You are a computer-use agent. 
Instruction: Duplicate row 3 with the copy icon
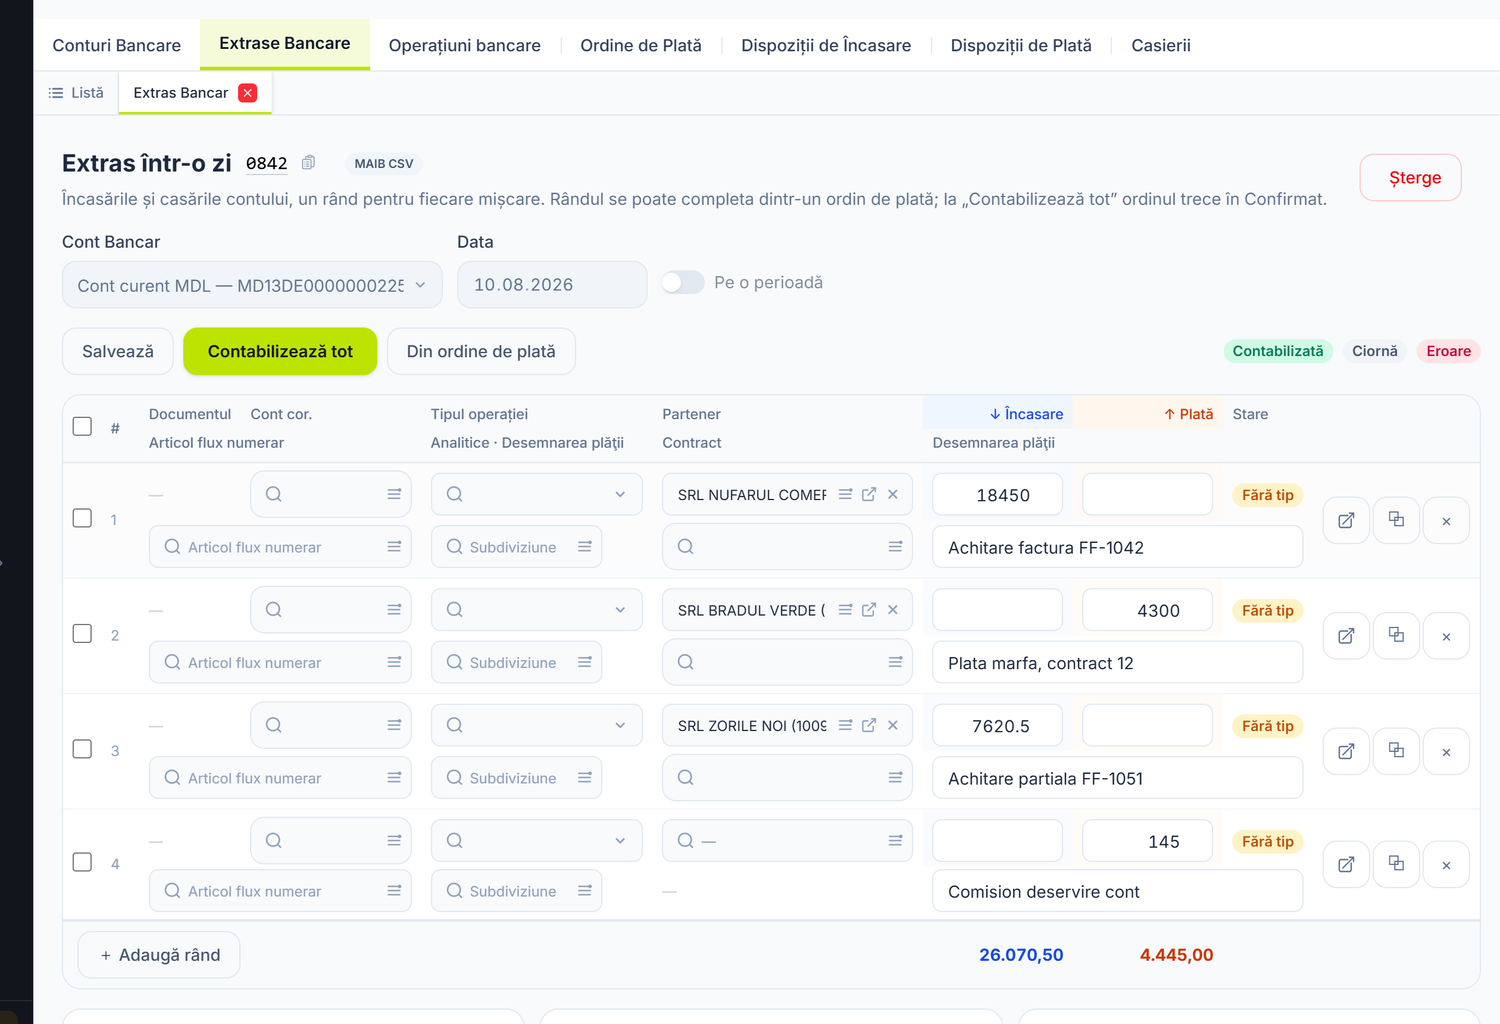click(x=1396, y=751)
